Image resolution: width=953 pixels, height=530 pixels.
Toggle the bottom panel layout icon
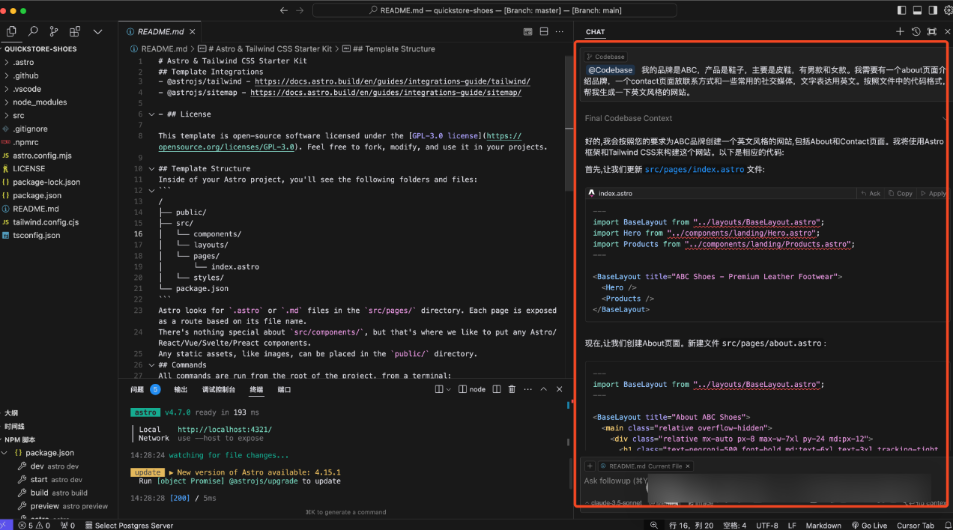(917, 10)
